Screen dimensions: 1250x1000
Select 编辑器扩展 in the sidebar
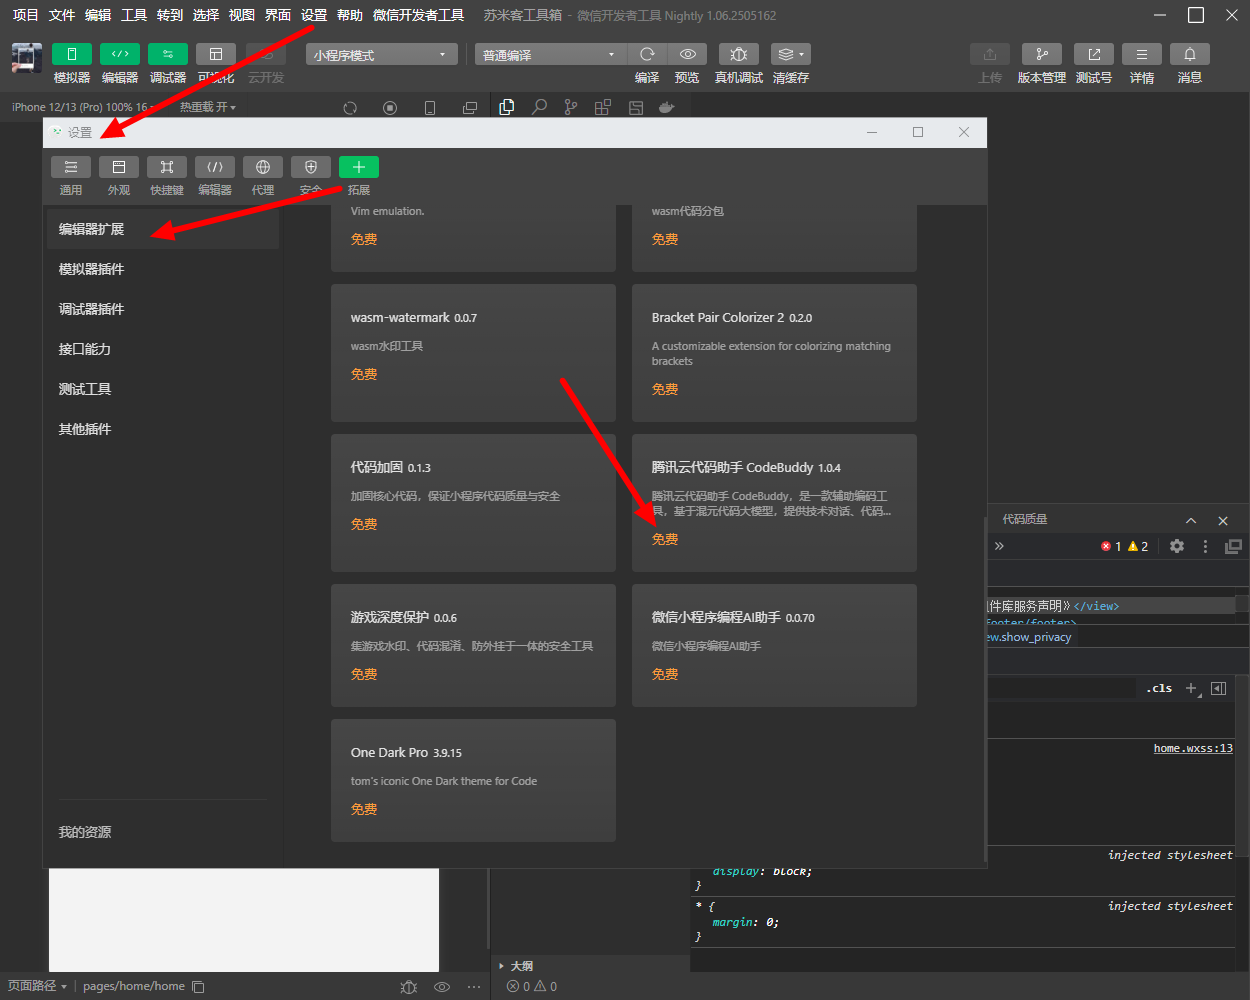[x=163, y=229]
